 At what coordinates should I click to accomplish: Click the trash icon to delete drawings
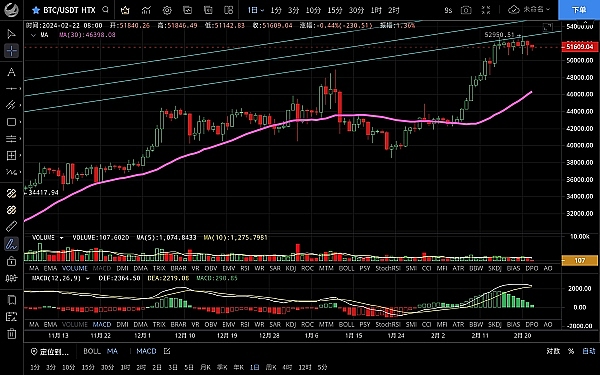(11, 333)
